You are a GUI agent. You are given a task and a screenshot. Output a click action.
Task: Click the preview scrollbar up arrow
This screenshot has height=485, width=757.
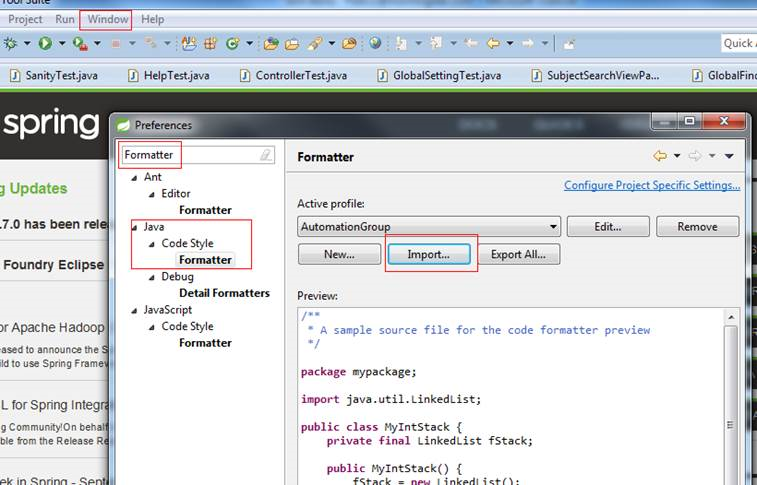click(731, 317)
